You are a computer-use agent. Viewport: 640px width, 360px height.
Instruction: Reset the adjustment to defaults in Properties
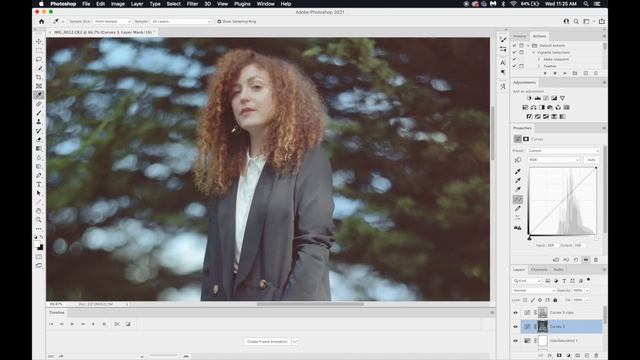pyautogui.click(x=576, y=260)
